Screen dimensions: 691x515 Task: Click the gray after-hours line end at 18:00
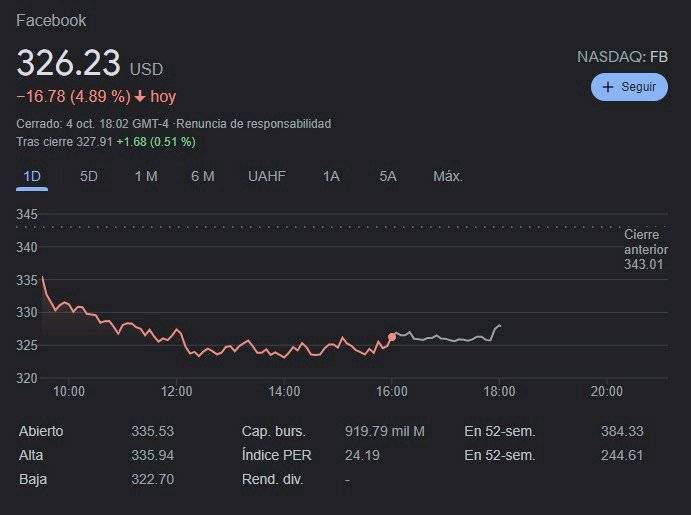pos(499,326)
